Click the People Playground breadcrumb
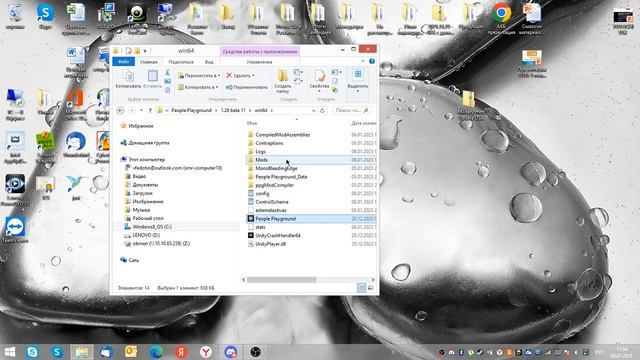640x360 pixels. coord(191,110)
